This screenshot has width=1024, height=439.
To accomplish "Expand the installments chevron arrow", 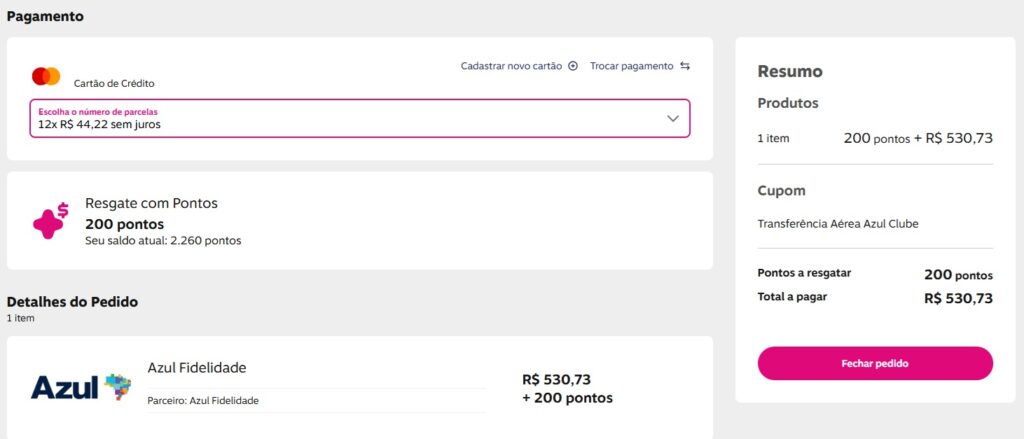I will [x=673, y=118].
